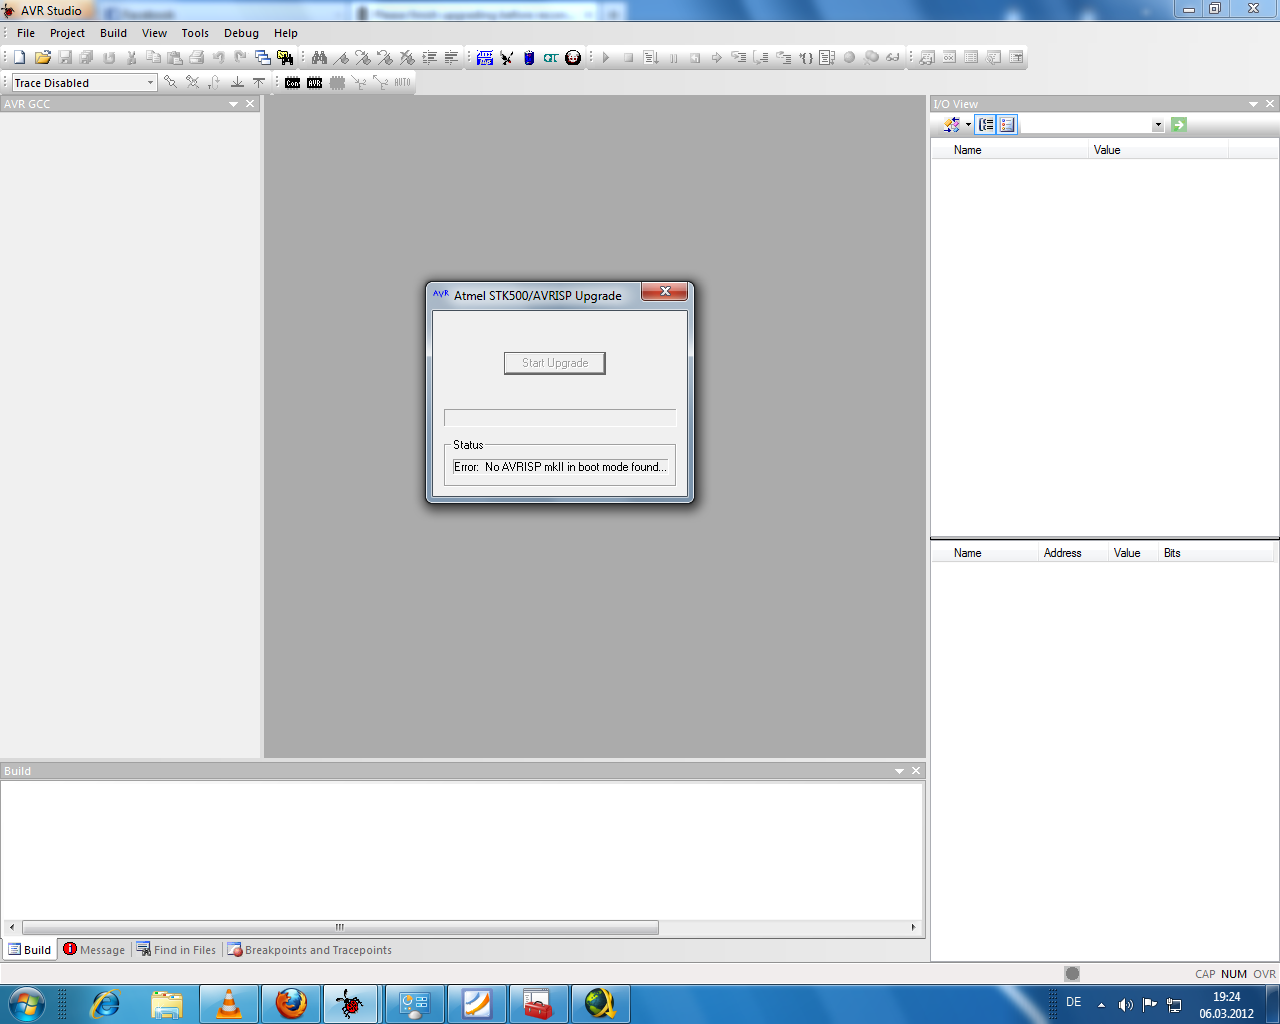This screenshot has width=1280, height=1024.
Task: Click the AUTO toolbar icon
Action: click(x=402, y=83)
